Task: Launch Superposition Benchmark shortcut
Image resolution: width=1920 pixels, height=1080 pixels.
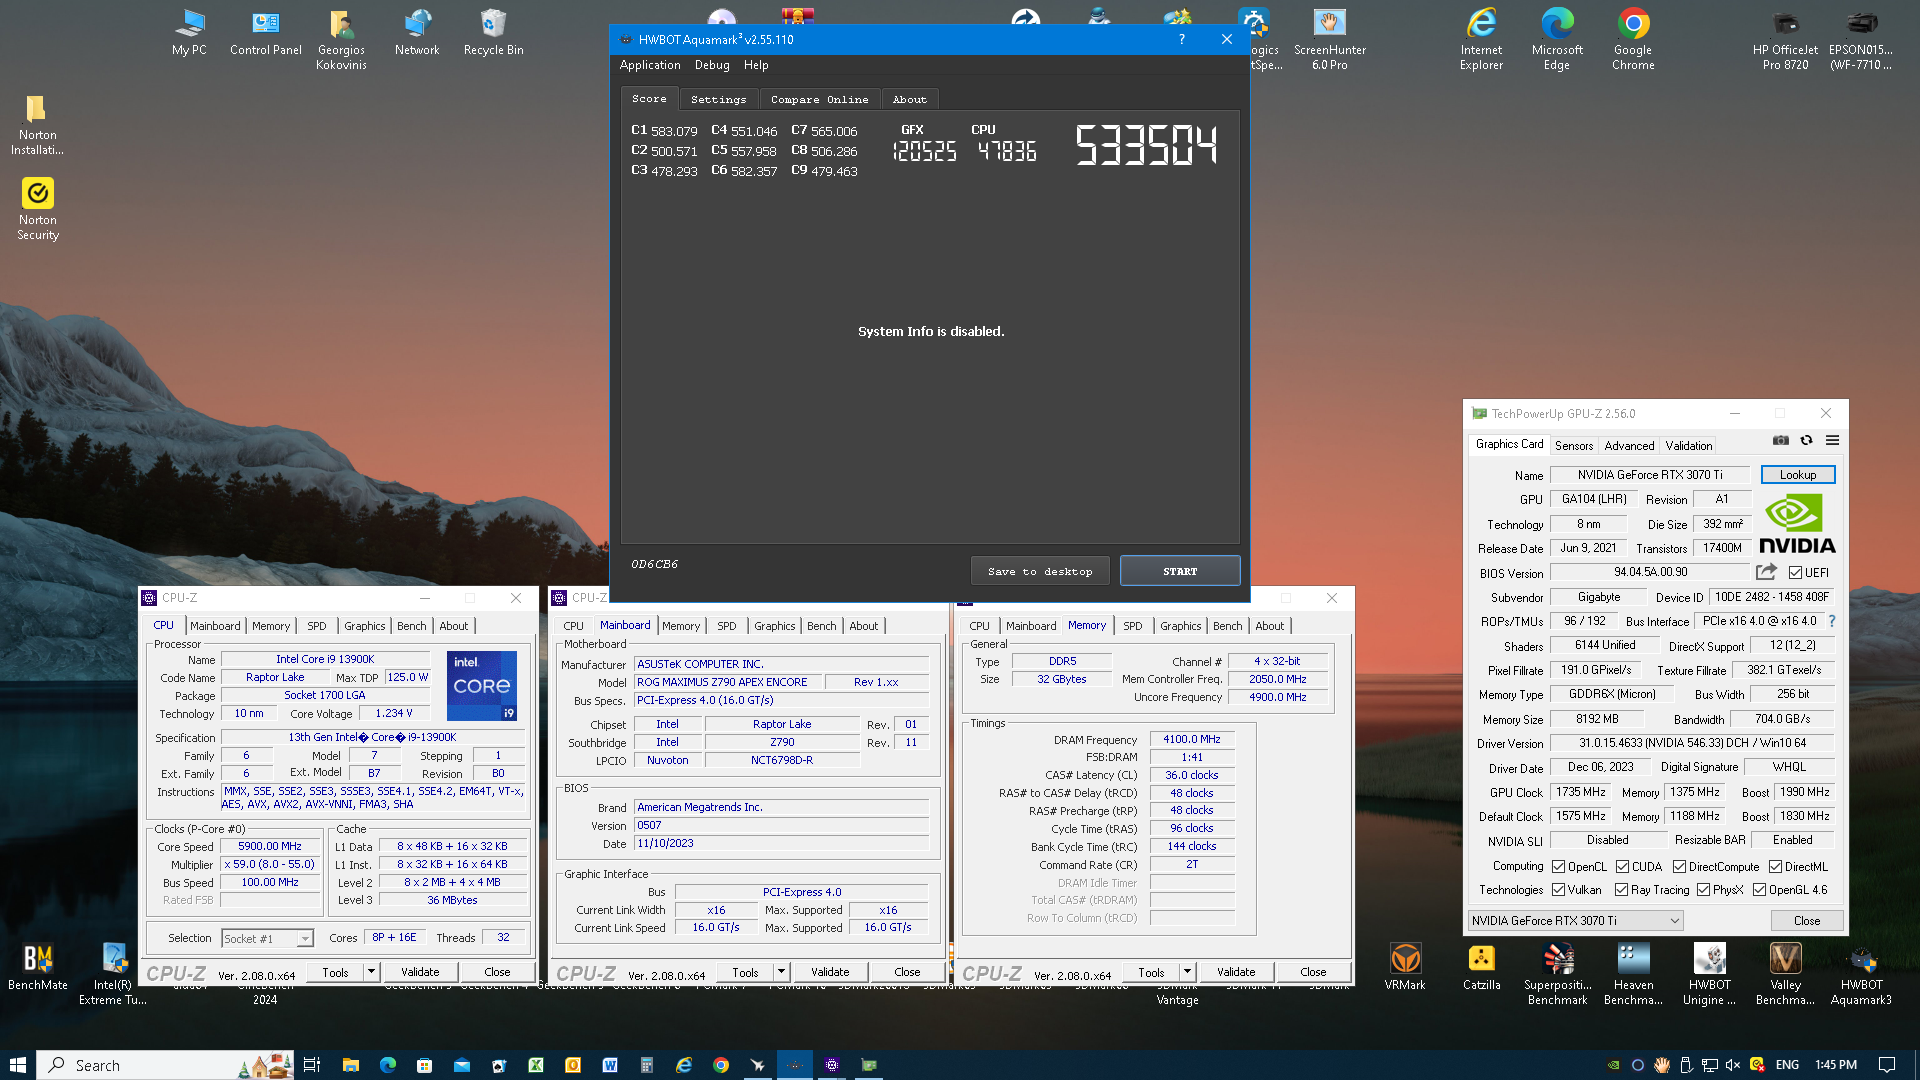Action: click(x=1557, y=973)
